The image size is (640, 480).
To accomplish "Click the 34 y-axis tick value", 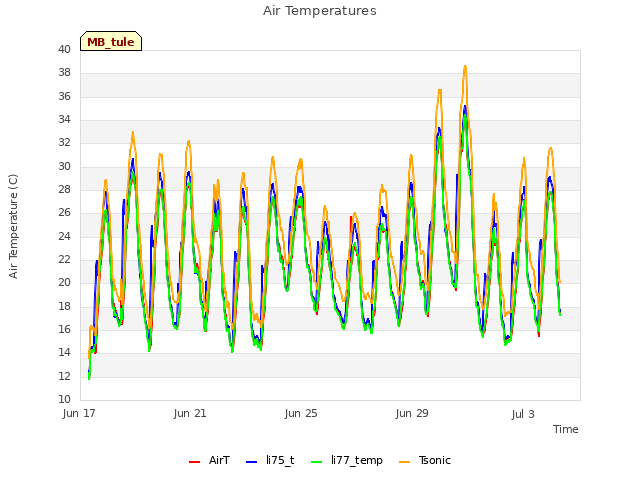I will click(x=64, y=120).
